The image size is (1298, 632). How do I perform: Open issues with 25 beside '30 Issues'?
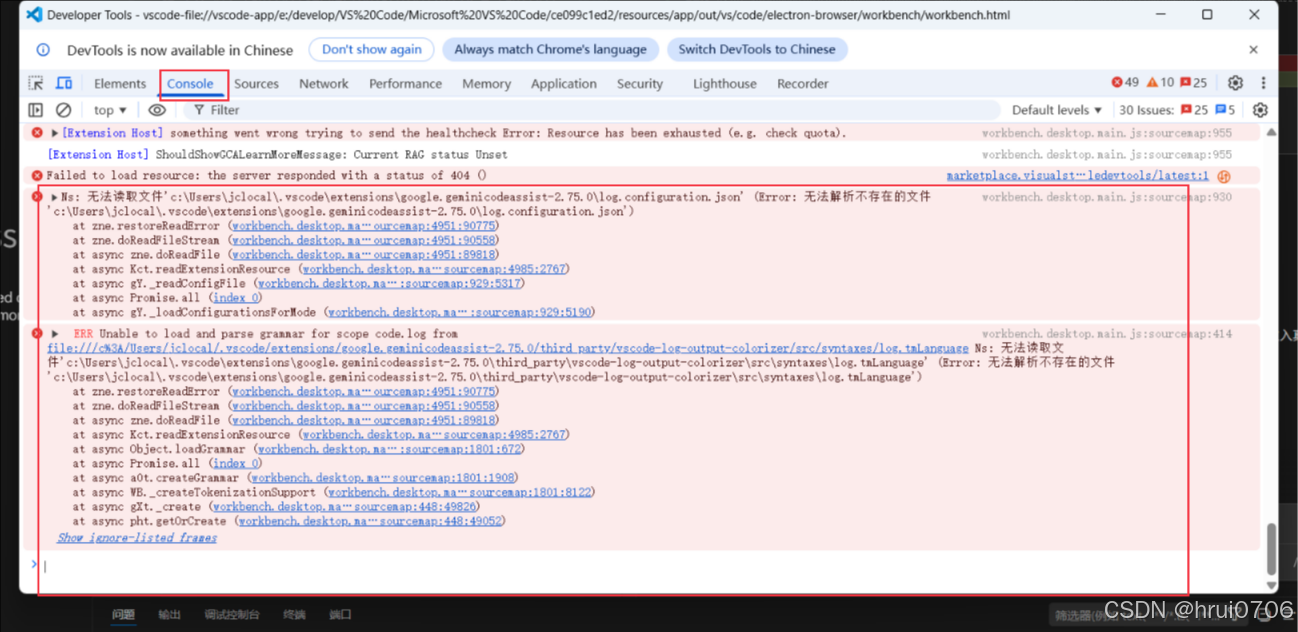click(1194, 110)
